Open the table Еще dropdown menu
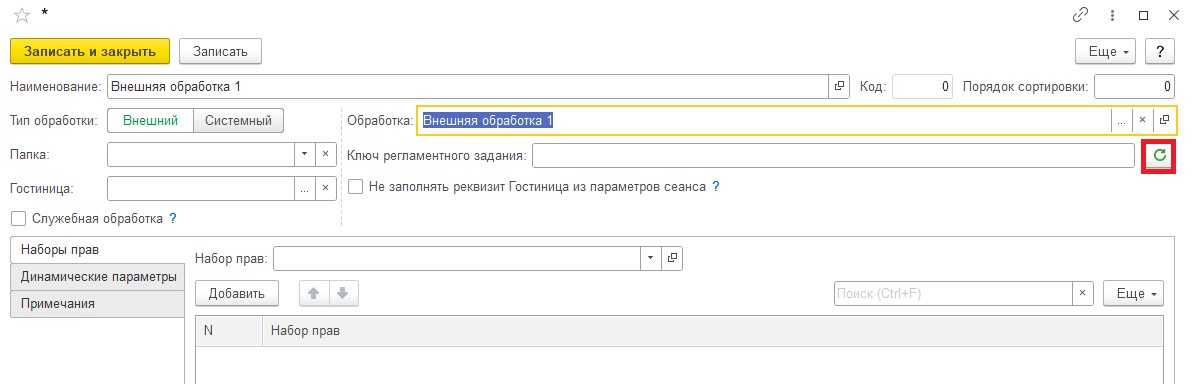 tap(1133, 293)
